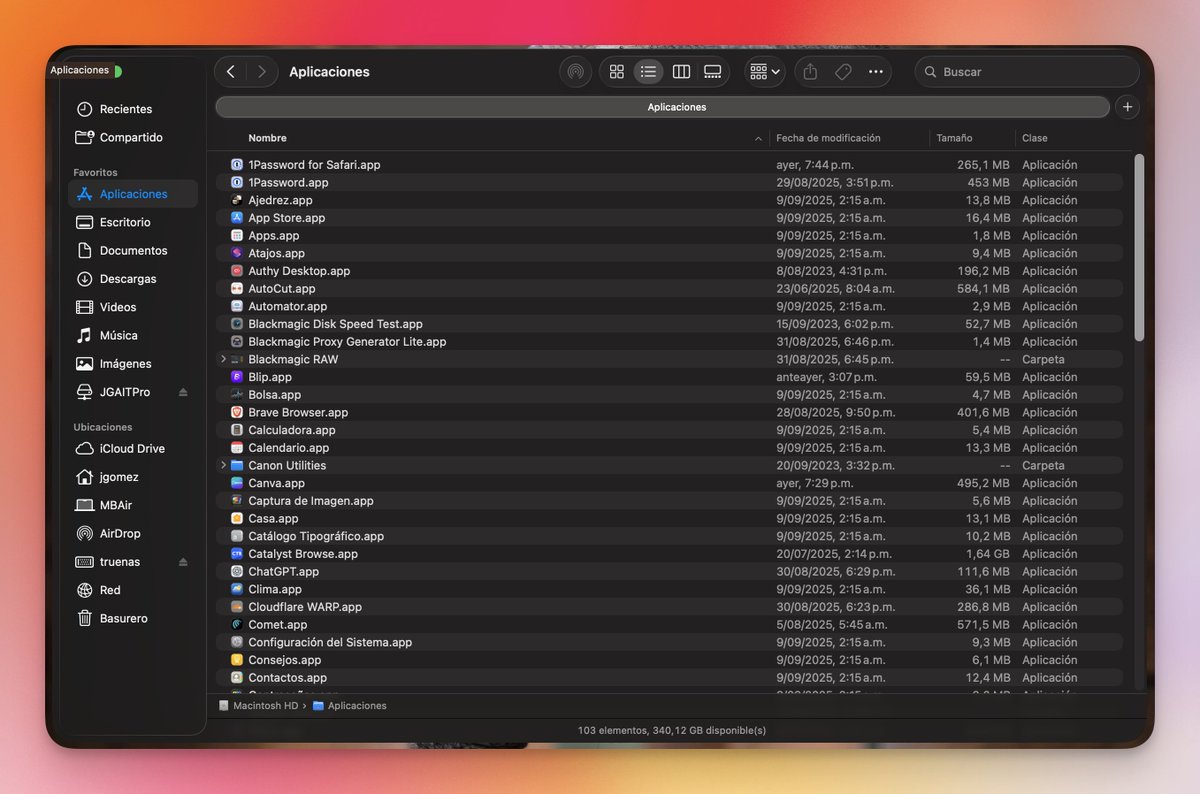The image size is (1200, 794).
Task: Select the Bolsa.app file name
Action: click(274, 395)
